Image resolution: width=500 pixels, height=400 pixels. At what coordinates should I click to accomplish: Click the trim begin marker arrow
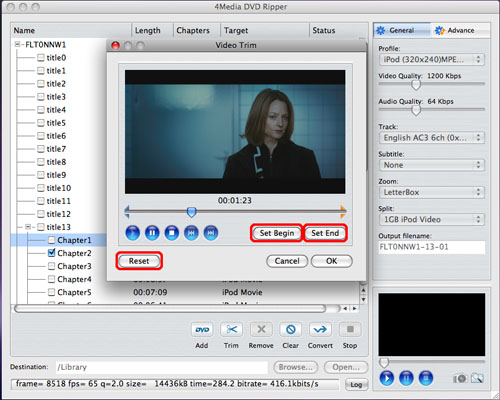click(127, 212)
